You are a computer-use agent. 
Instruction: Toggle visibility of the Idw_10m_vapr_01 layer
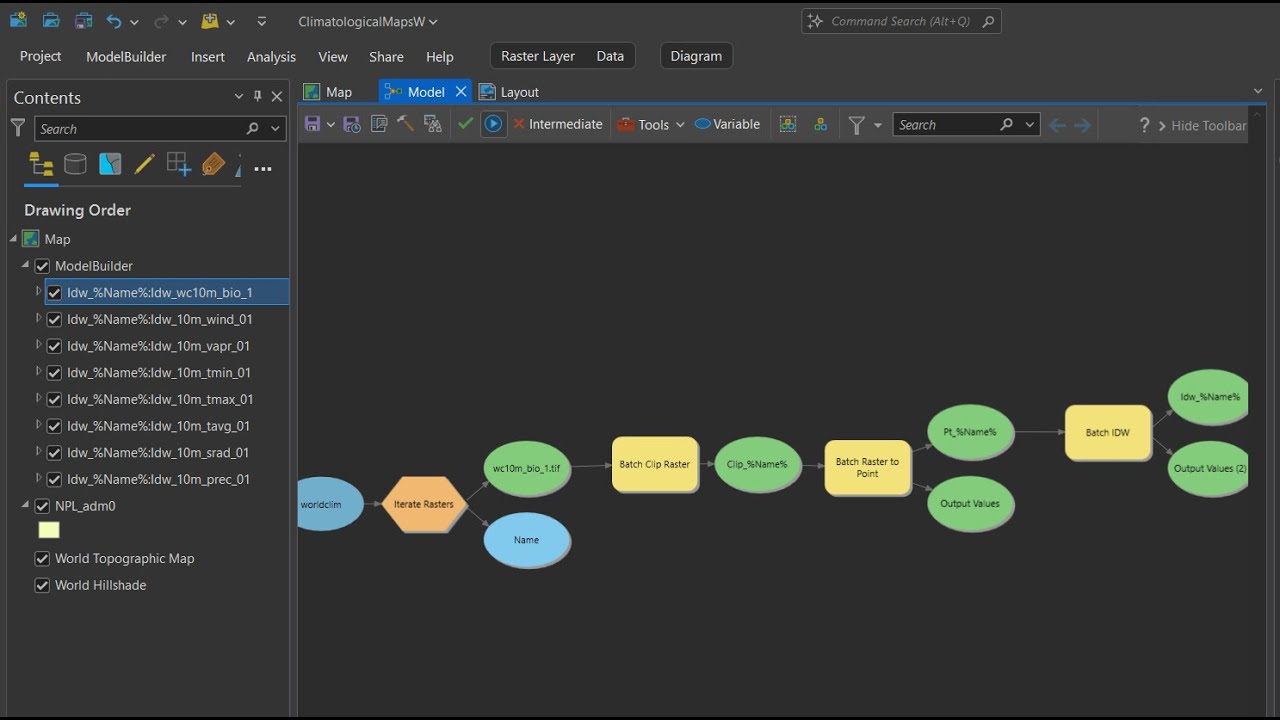[55, 346]
